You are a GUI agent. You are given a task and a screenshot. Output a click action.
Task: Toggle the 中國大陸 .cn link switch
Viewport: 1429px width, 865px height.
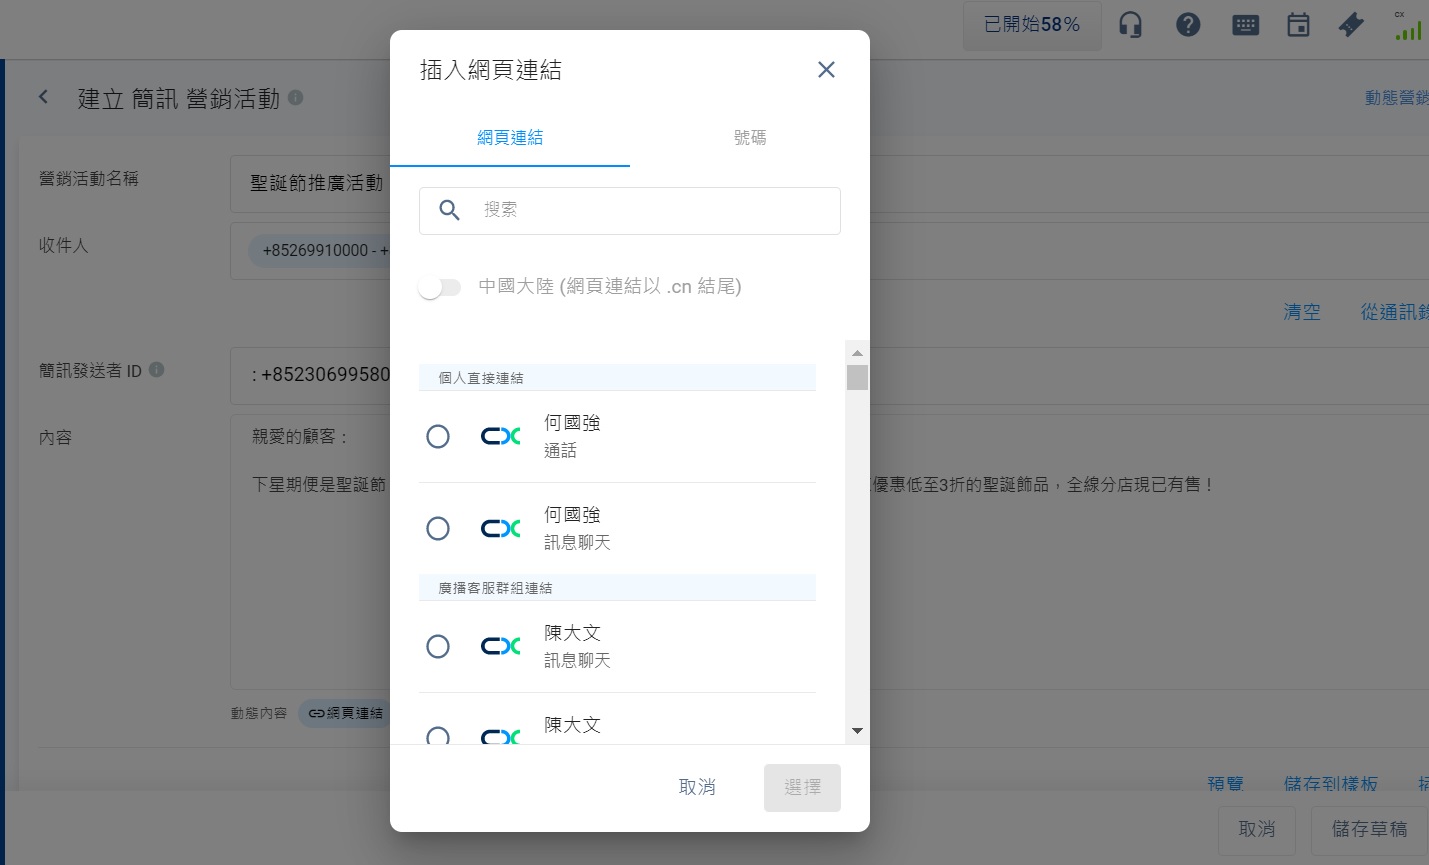(440, 288)
